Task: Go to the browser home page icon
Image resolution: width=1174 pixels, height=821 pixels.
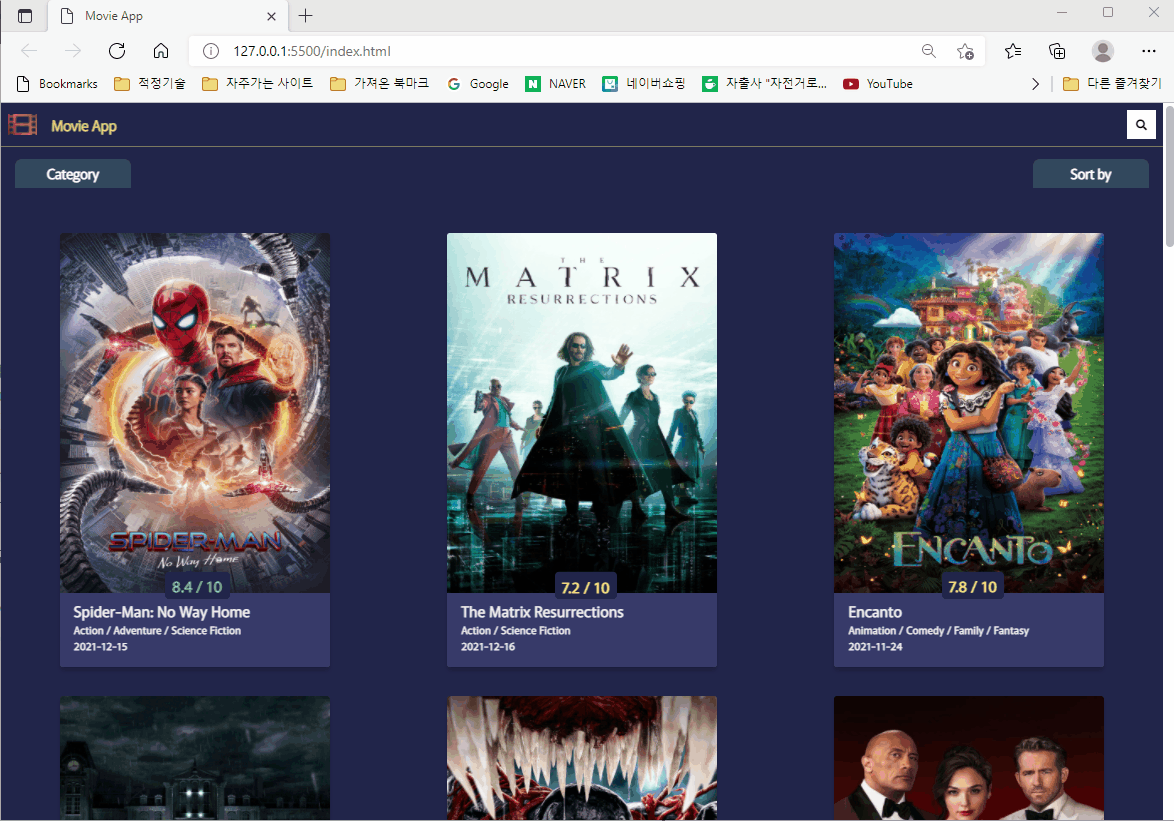Action: pyautogui.click(x=161, y=51)
